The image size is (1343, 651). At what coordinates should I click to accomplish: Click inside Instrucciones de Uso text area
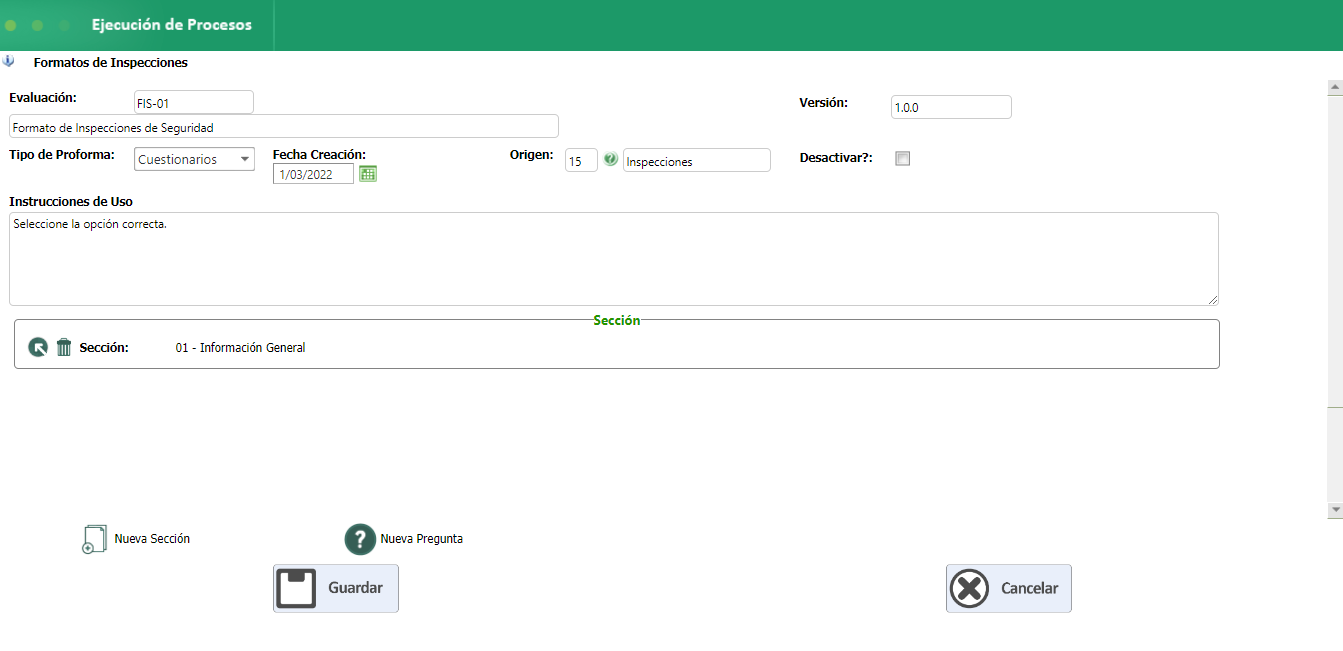[614, 259]
